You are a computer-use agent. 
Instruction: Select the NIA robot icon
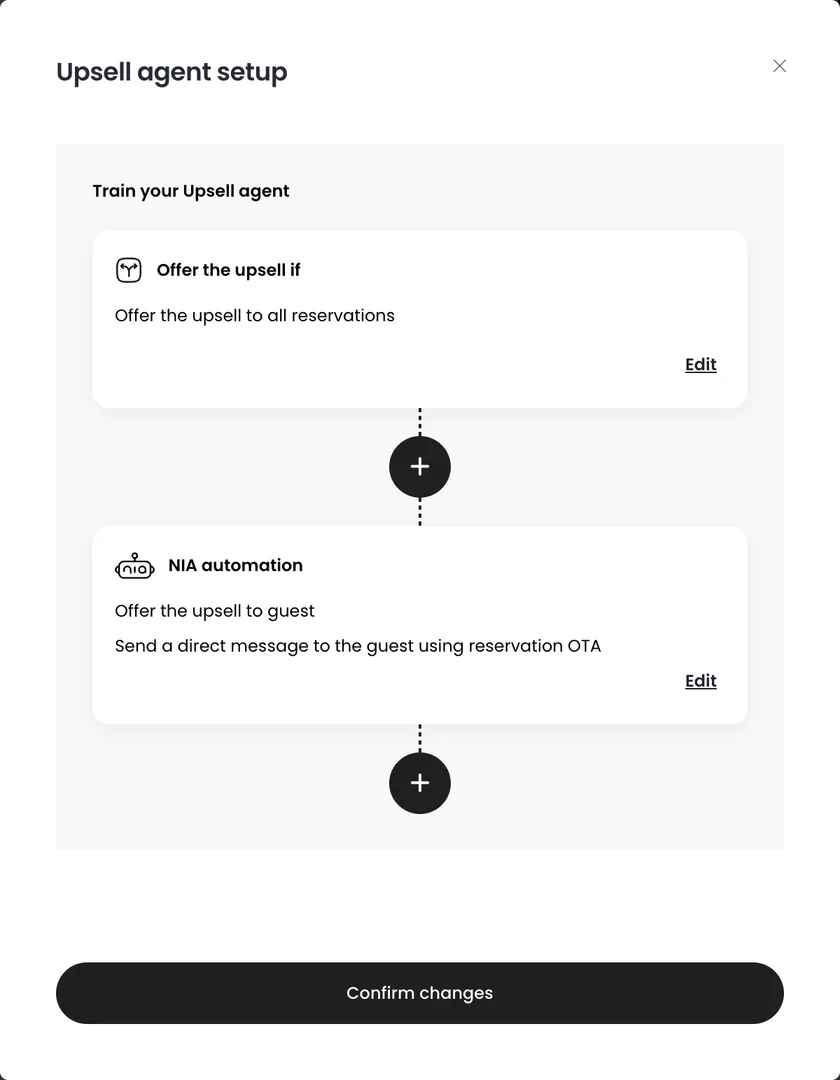pos(134,565)
